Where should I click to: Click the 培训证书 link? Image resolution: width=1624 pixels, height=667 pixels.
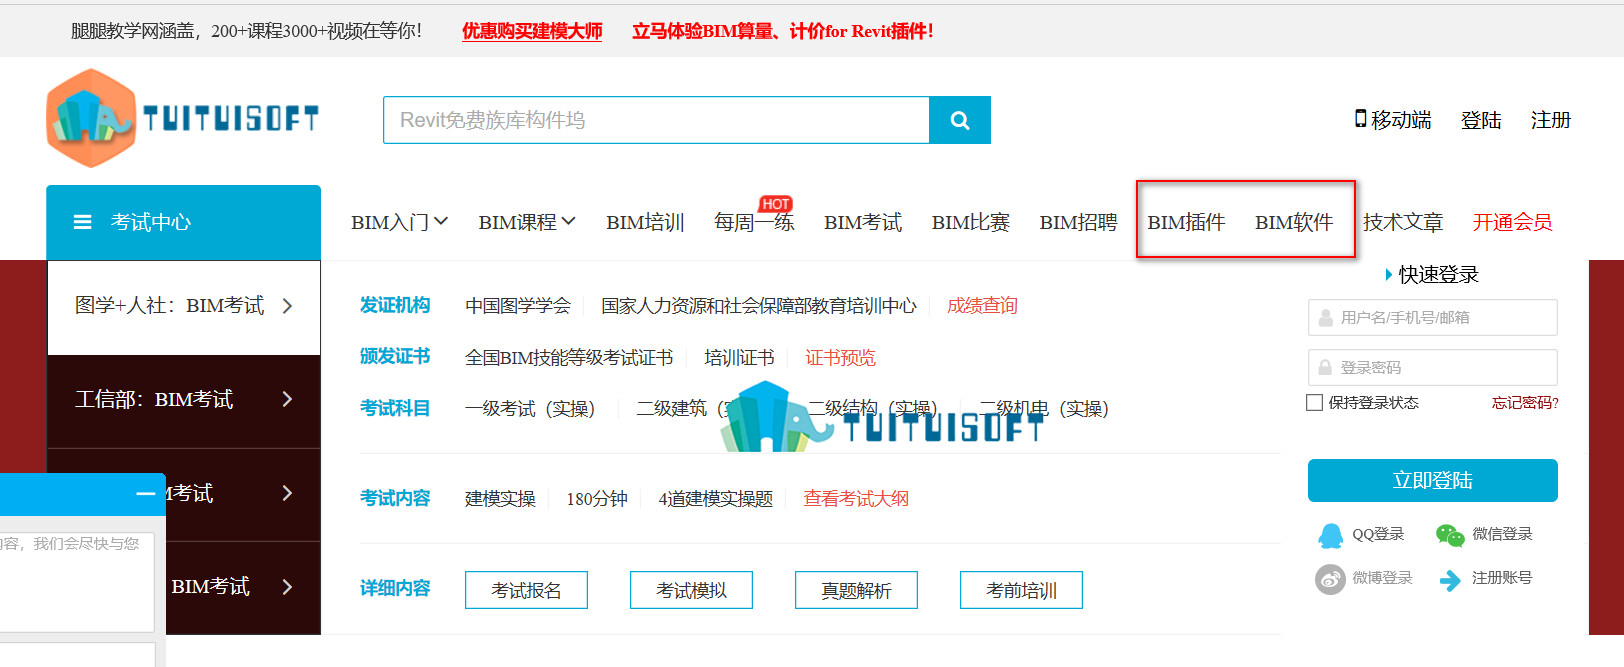(x=739, y=357)
